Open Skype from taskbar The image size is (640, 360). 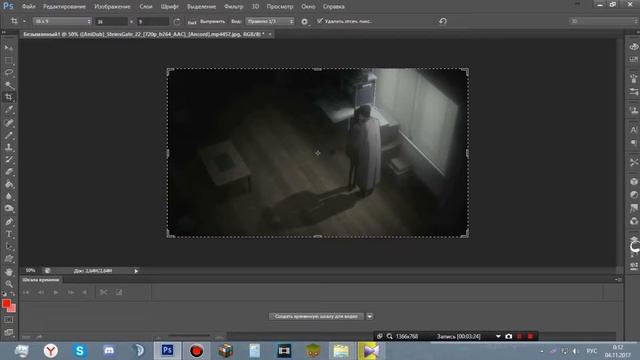(80, 351)
